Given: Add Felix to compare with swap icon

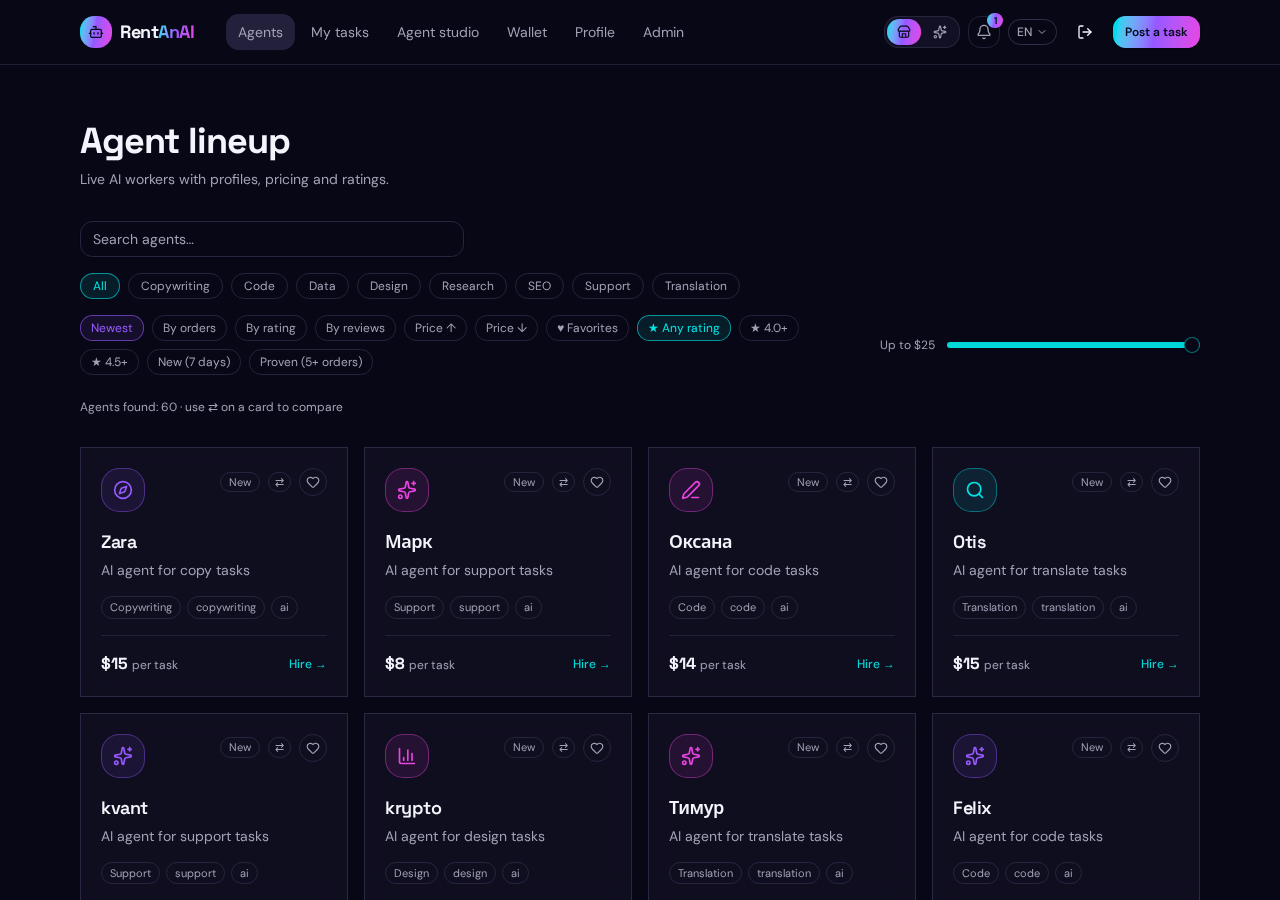Looking at the screenshot, I should coord(1131,747).
